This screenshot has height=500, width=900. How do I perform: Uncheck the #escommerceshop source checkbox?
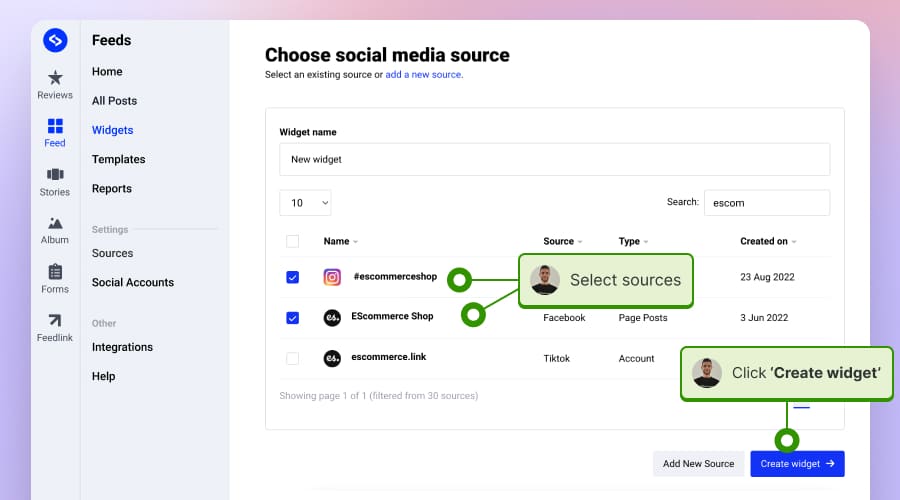[x=293, y=277]
